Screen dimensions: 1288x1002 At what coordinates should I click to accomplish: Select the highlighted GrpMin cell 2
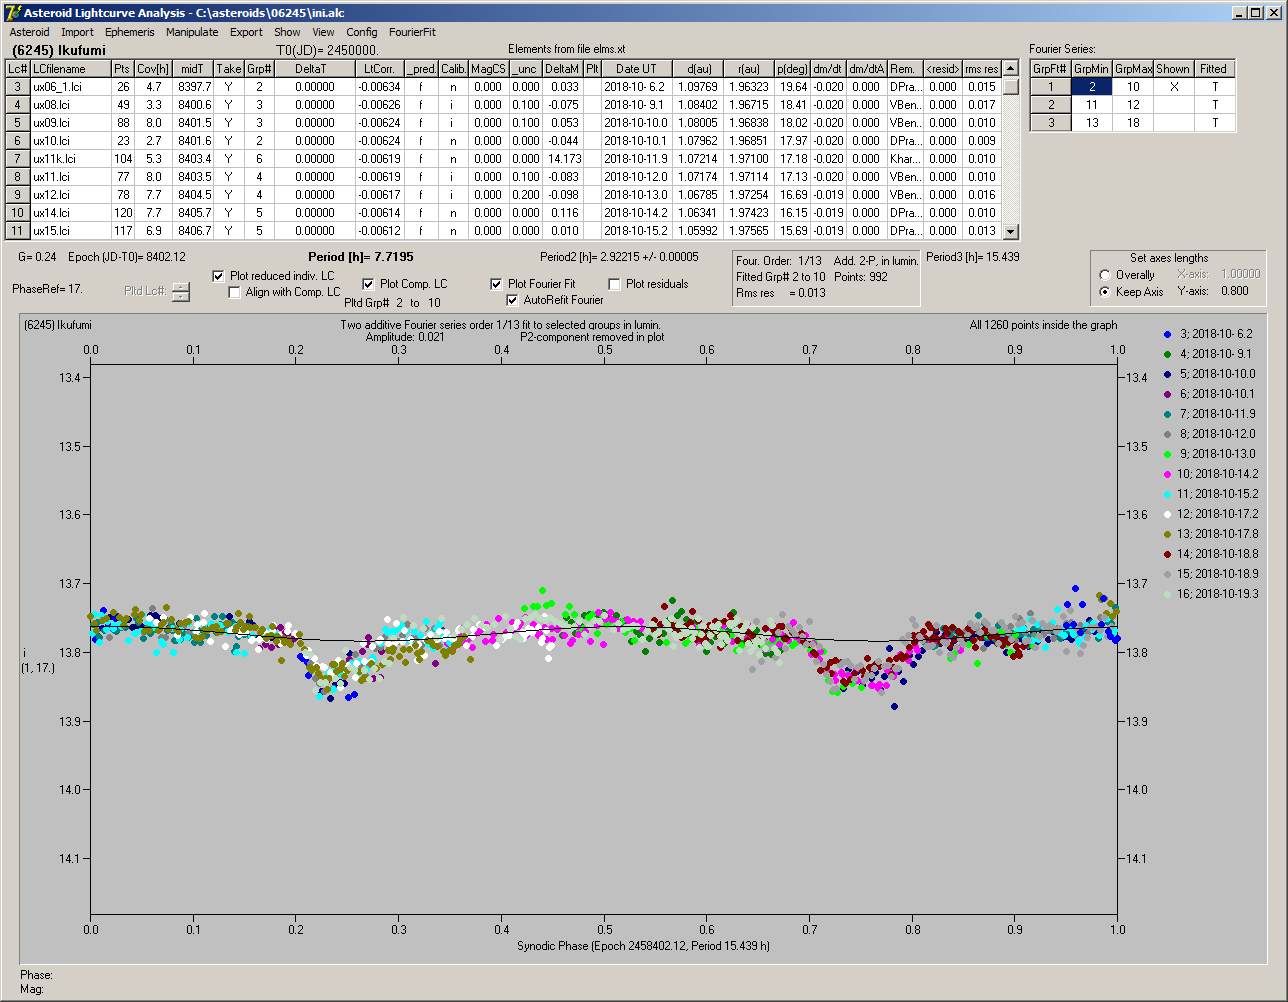pyautogui.click(x=1092, y=87)
